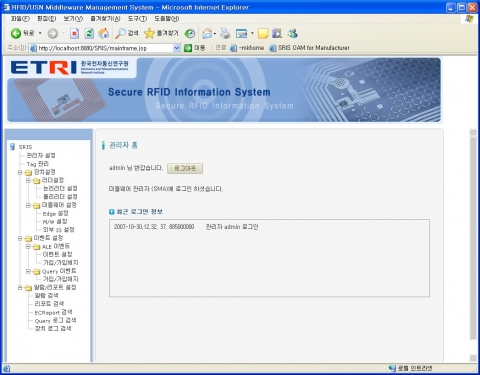Image resolution: width=480 pixels, height=375 pixels.
Task: Open 논리리더 설정 in the tree
Action: coord(60,188)
